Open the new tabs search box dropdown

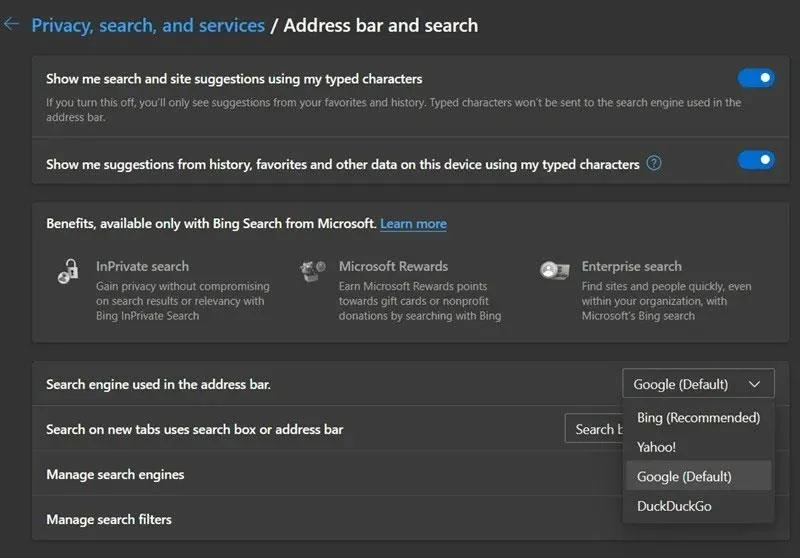[x=594, y=429]
